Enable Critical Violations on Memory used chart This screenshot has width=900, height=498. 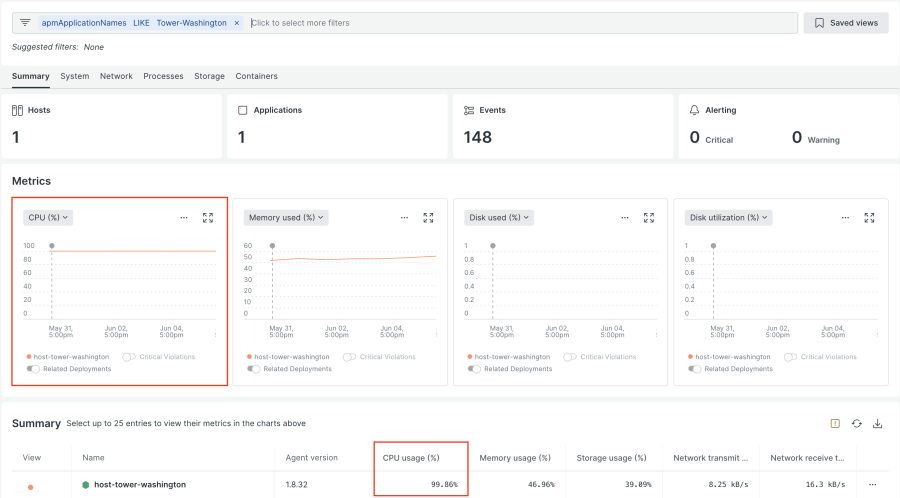(349, 357)
